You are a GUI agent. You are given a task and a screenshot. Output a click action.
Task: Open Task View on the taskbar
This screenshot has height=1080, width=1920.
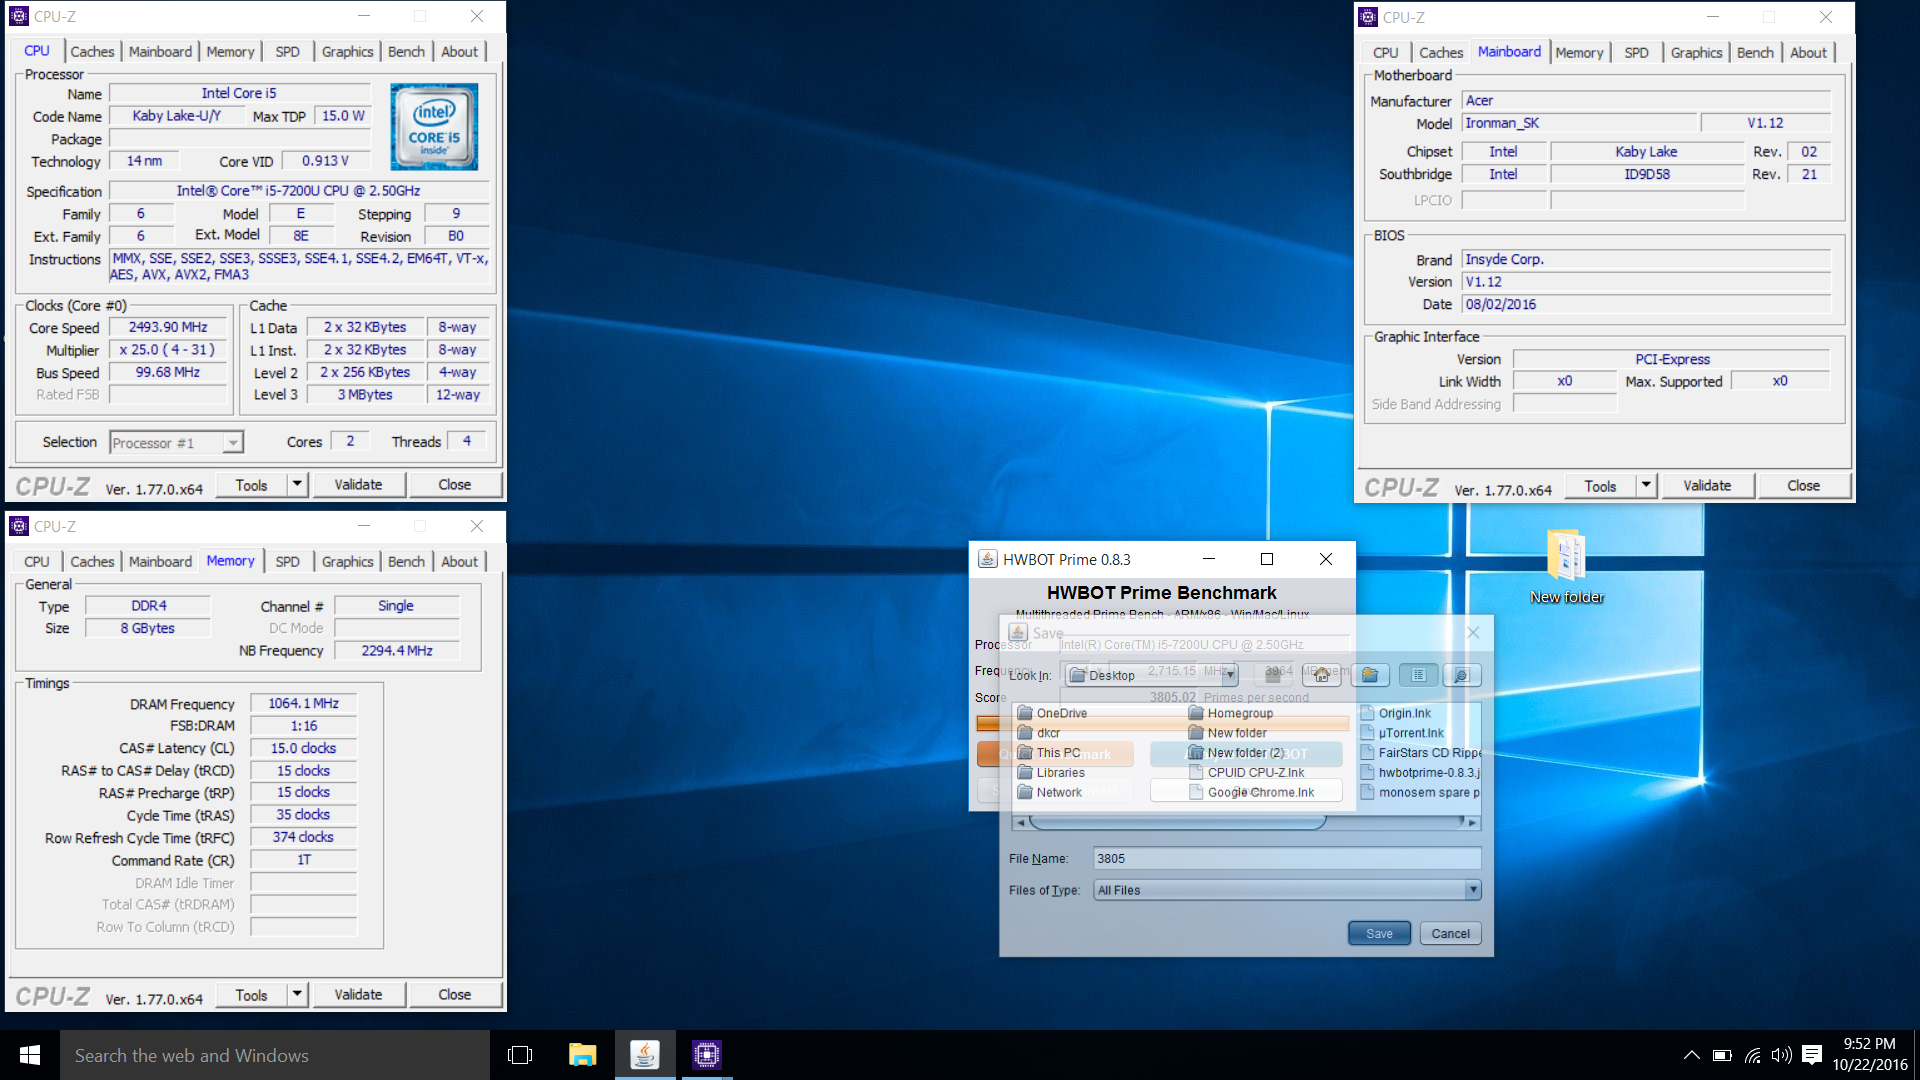[x=520, y=1055]
